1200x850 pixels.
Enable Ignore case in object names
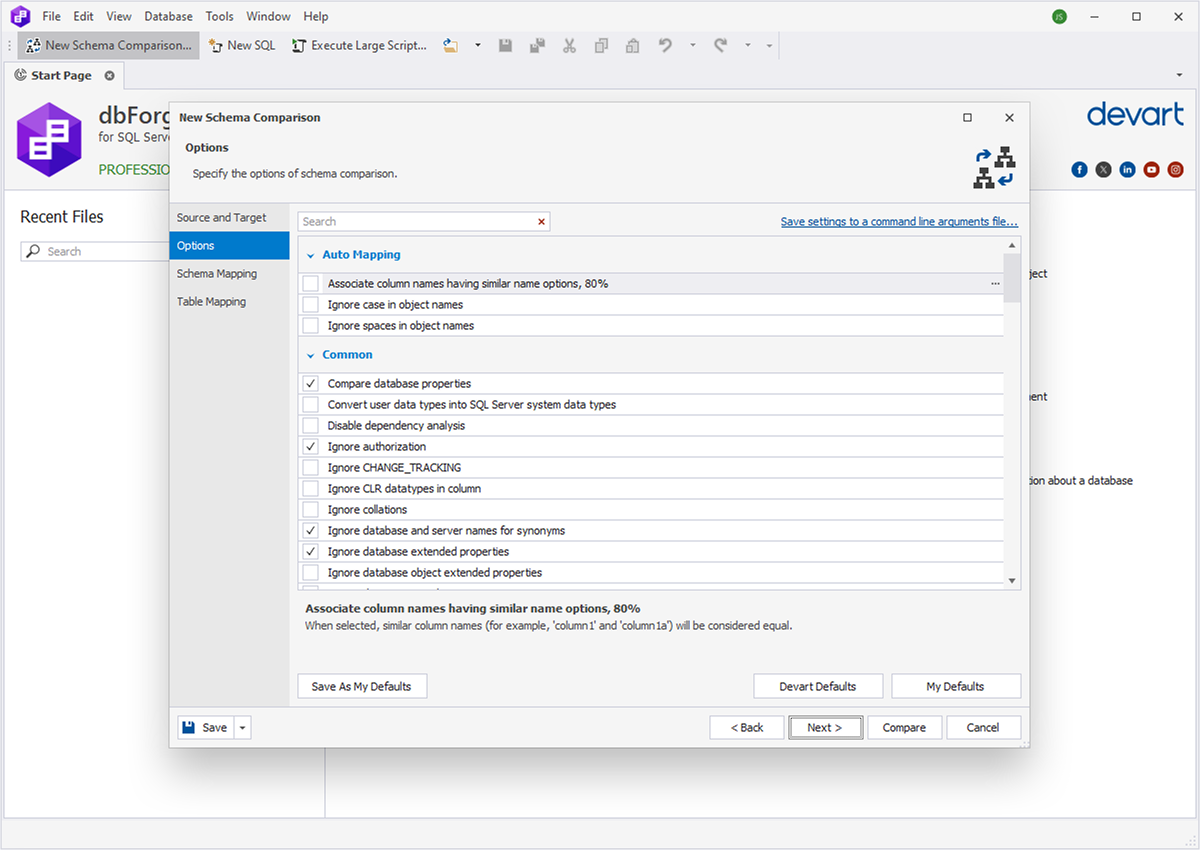click(311, 305)
